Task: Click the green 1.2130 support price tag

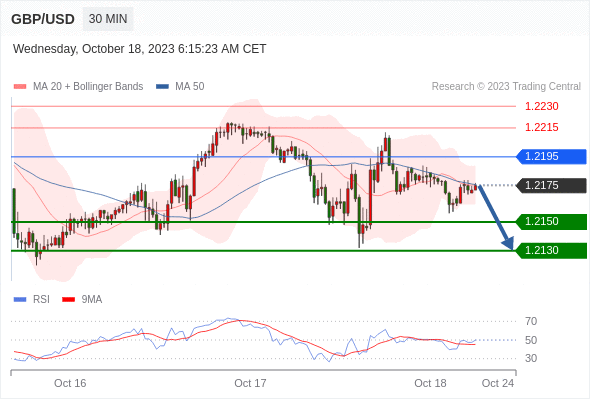Action: pyautogui.click(x=551, y=251)
